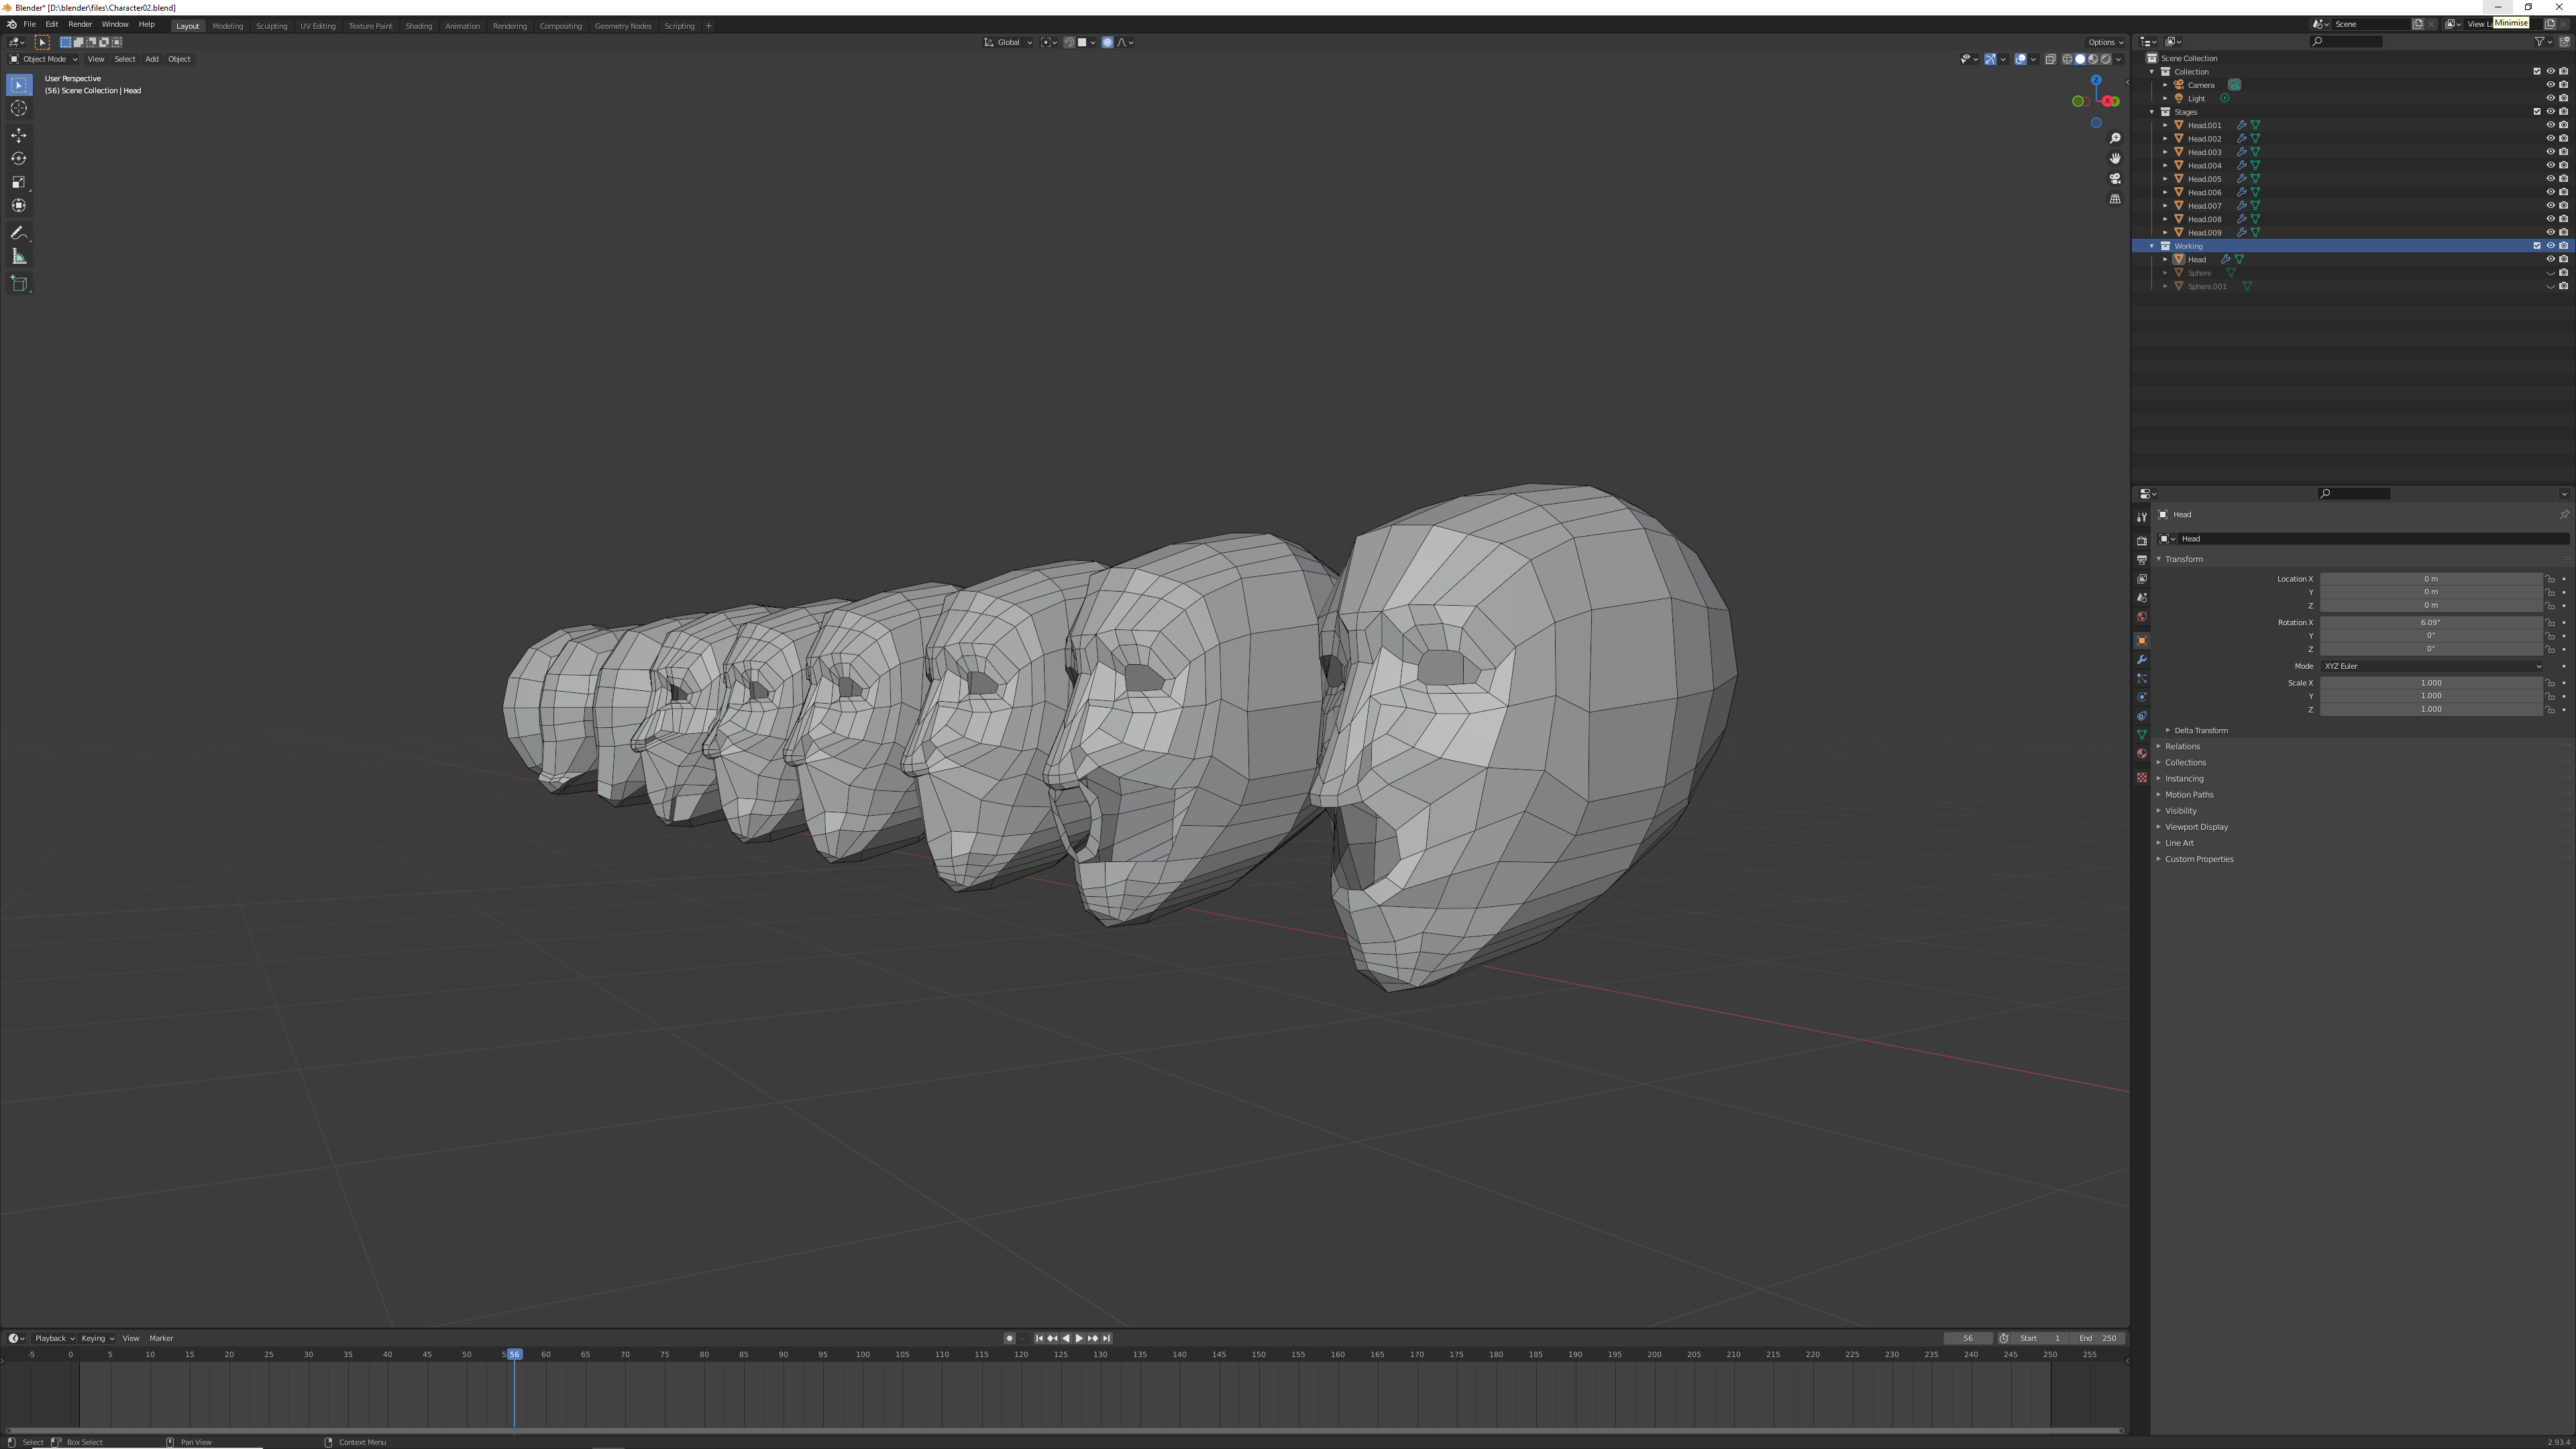The height and width of the screenshot is (1449, 2576).
Task: Hide the Light object with its eye icon
Action: click(x=2550, y=98)
